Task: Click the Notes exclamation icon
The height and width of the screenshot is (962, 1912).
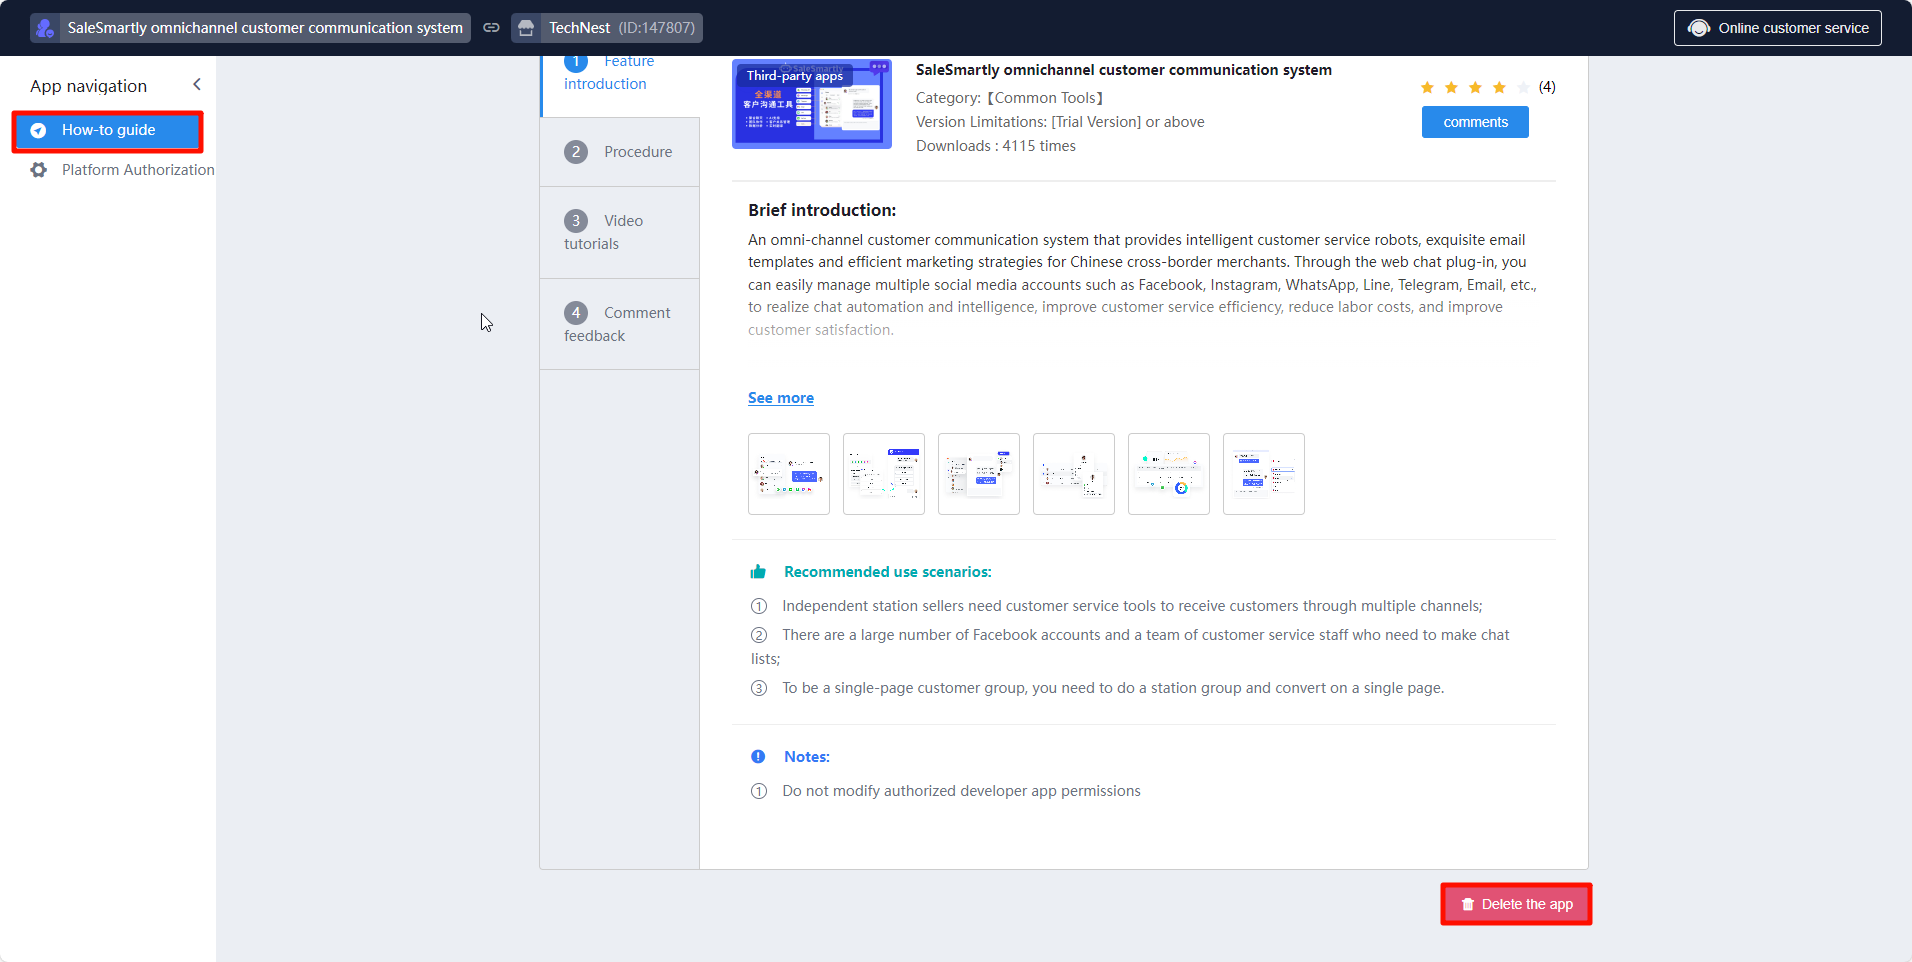Action: pos(758,757)
